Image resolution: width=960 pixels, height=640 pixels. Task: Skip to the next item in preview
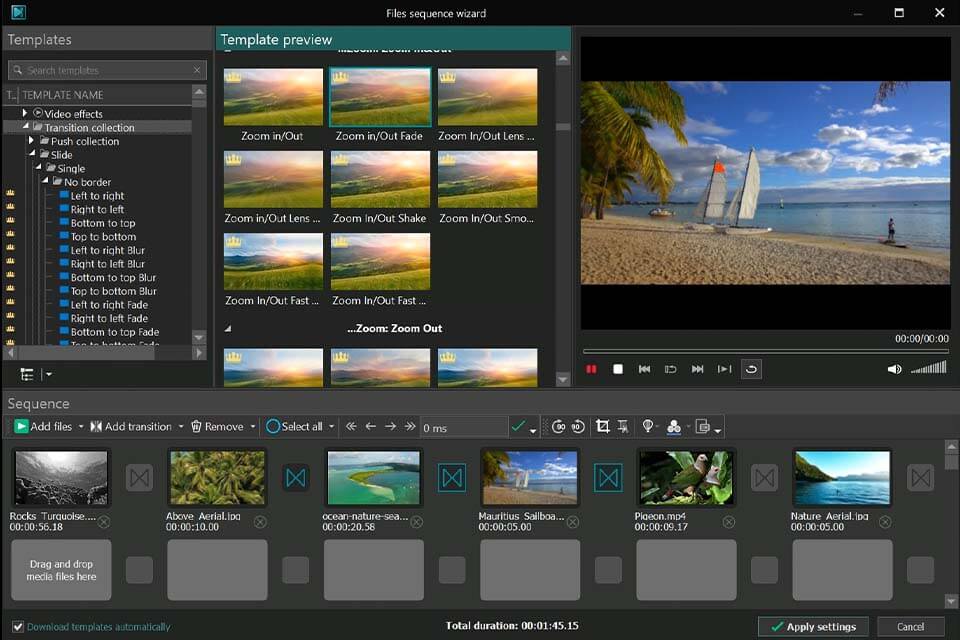pyautogui.click(x=697, y=369)
